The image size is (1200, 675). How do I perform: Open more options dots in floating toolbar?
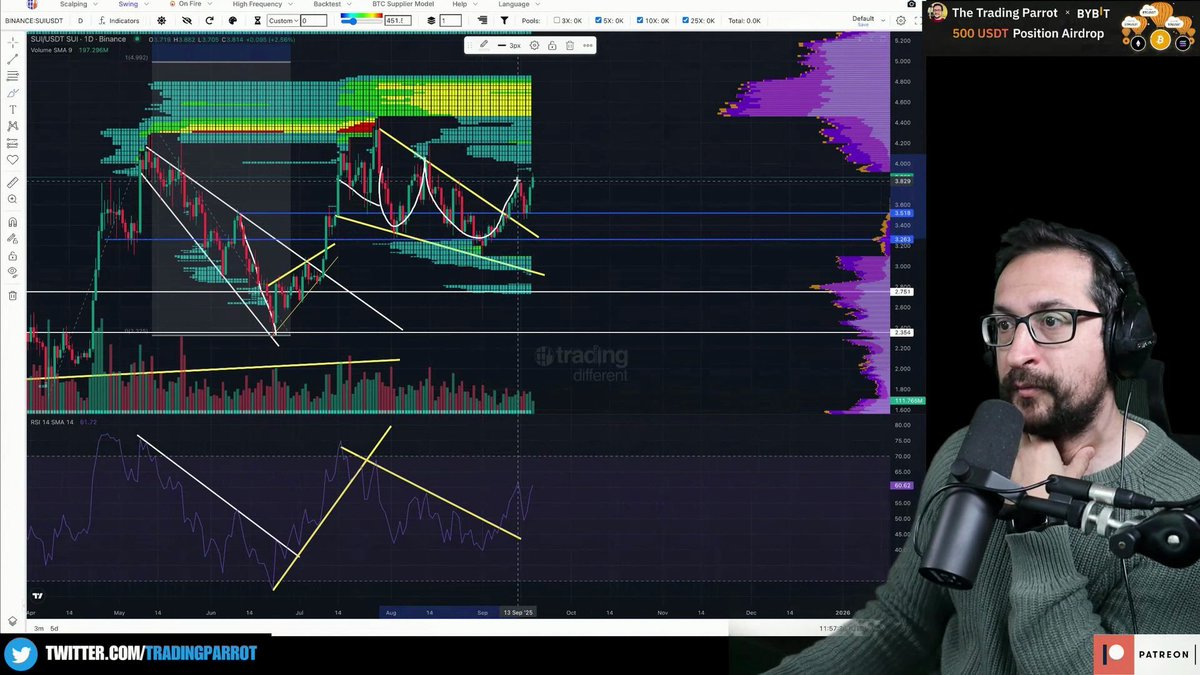(588, 45)
